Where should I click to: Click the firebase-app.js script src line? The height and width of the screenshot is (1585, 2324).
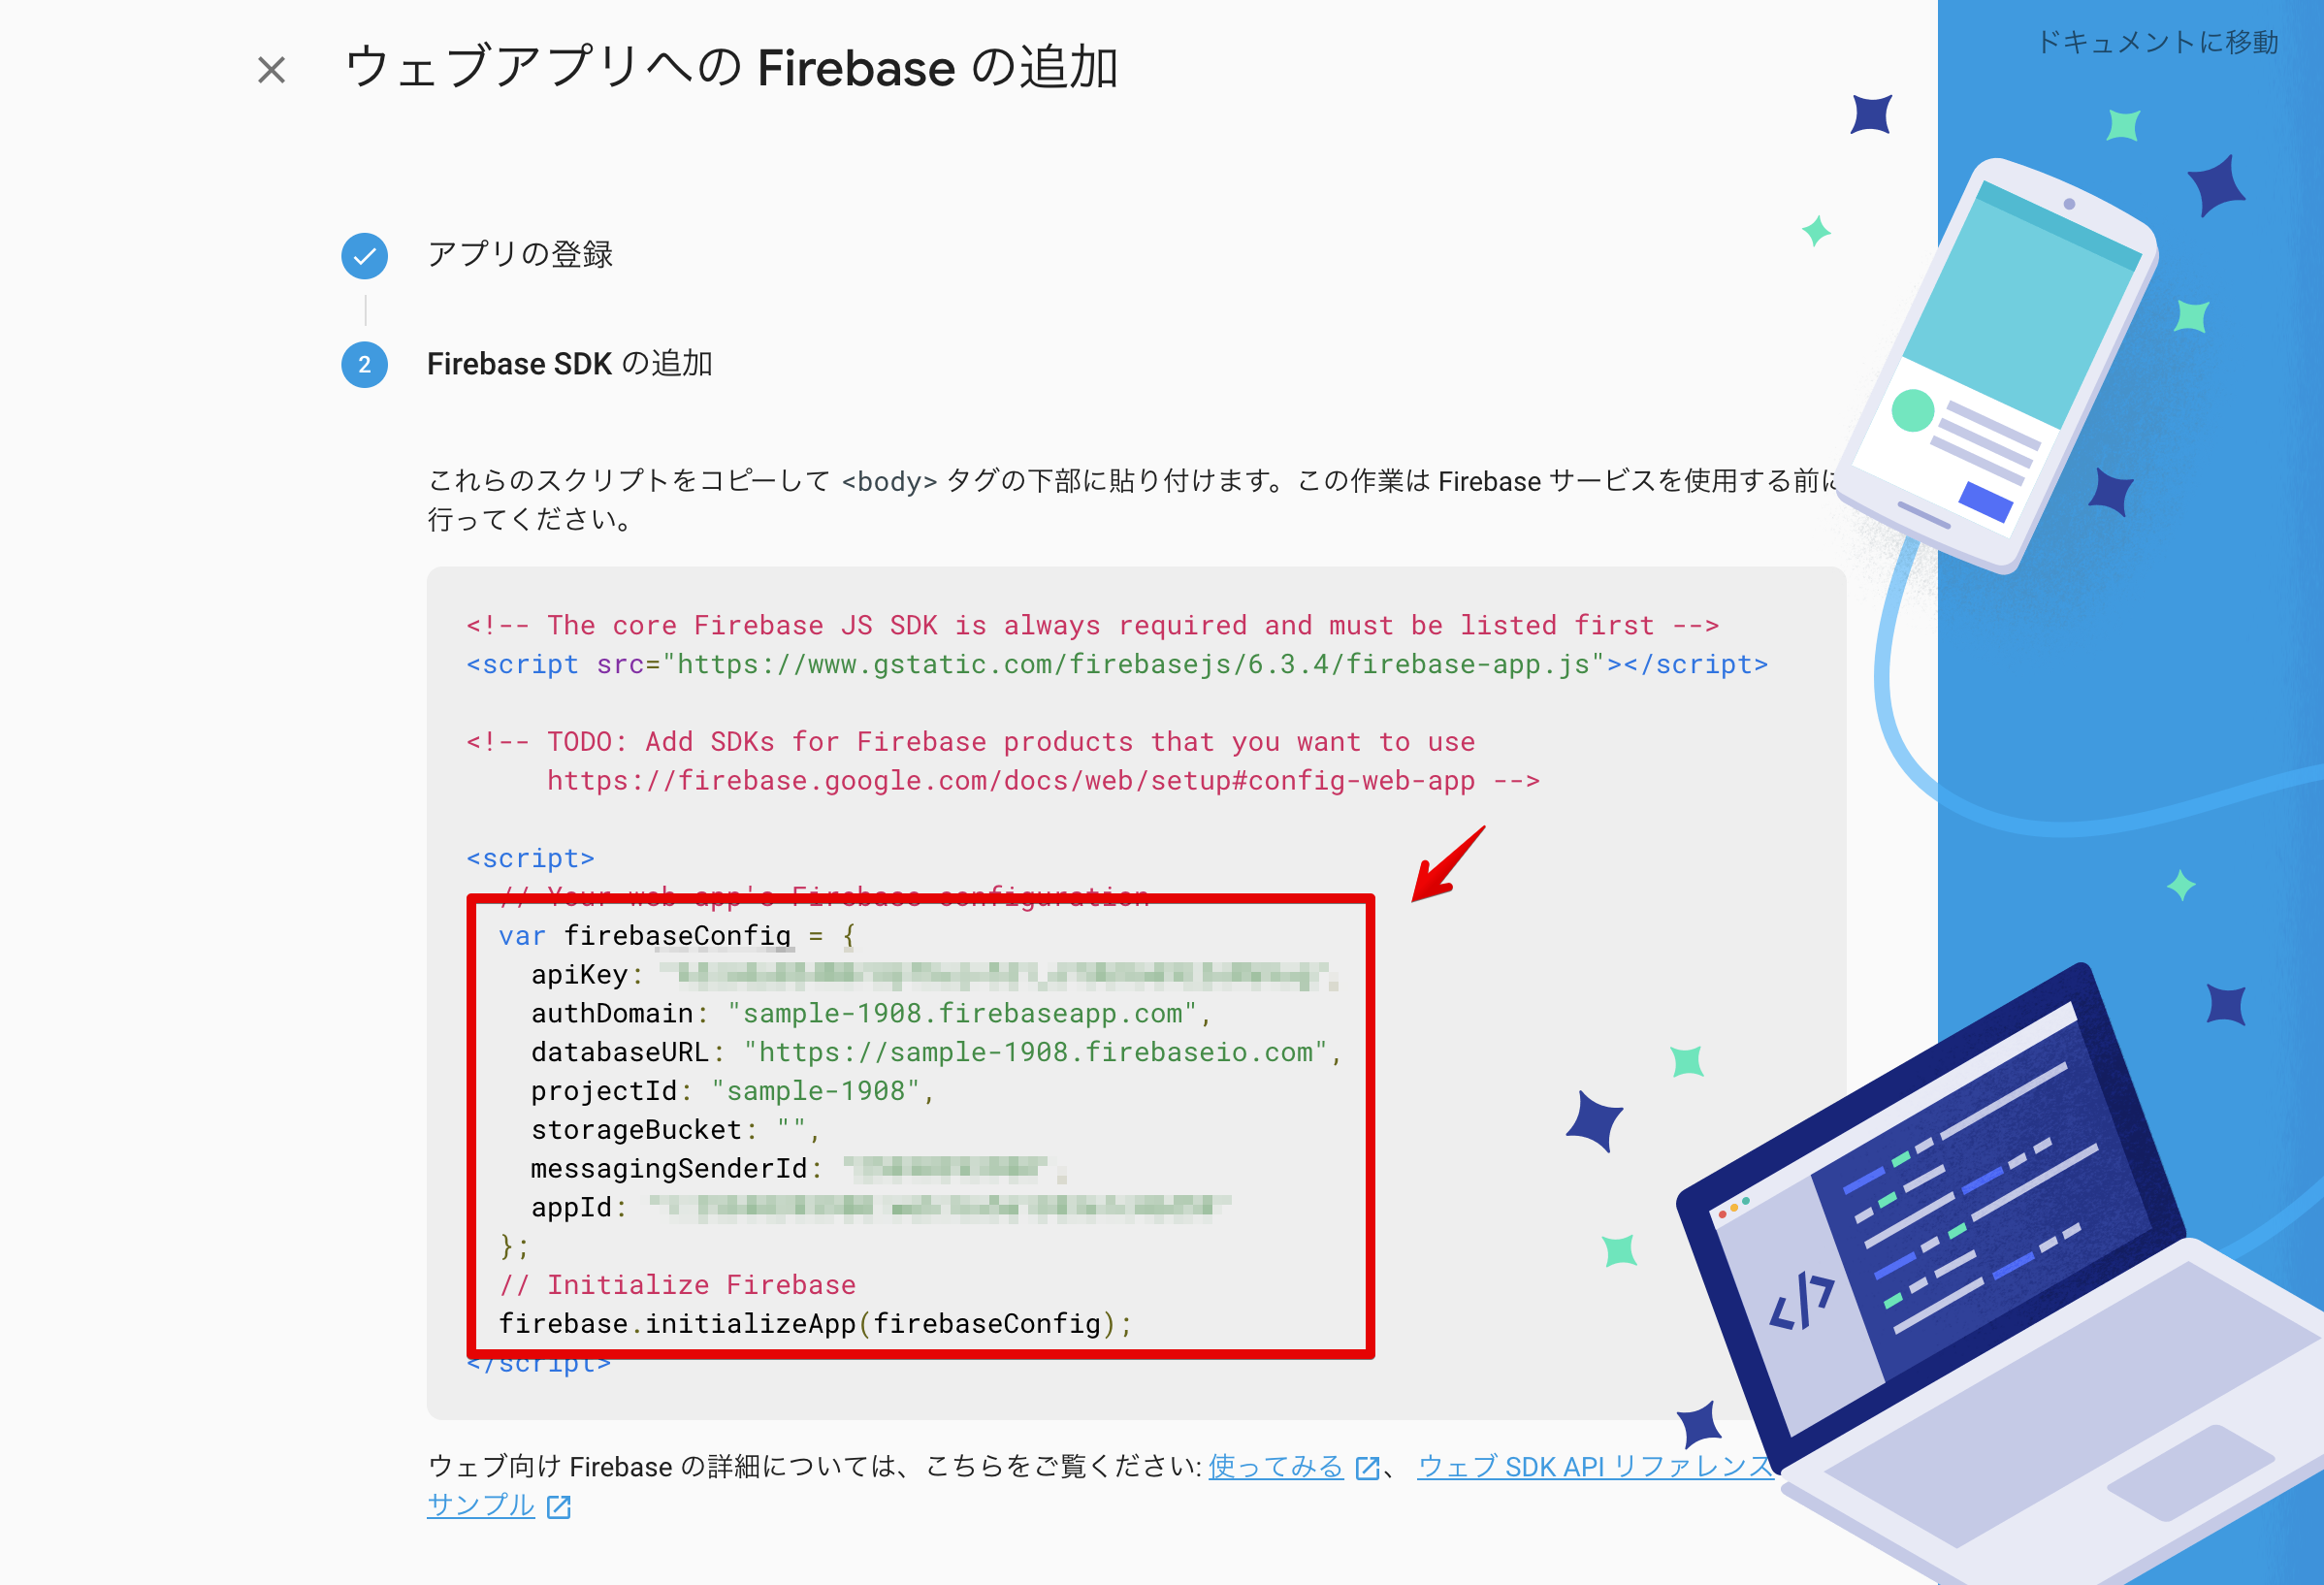(x=1117, y=664)
